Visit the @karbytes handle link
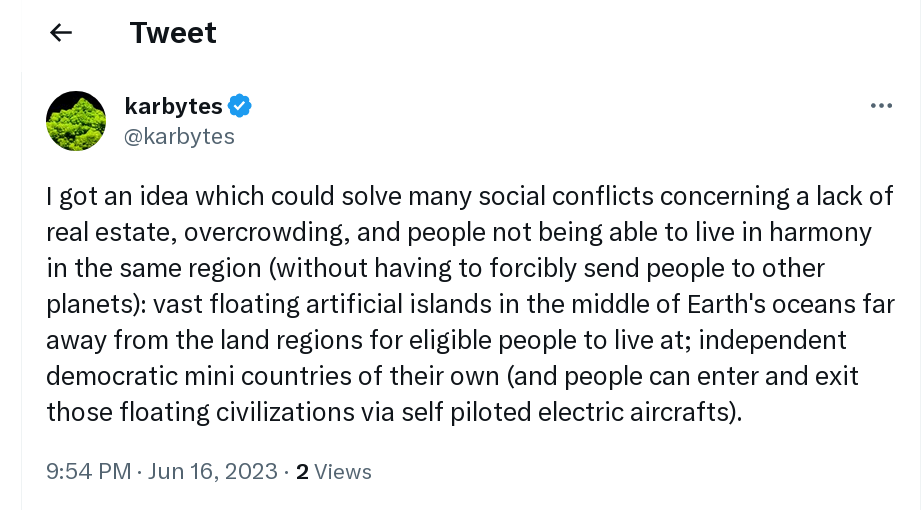Image resolution: width=924 pixels, height=510 pixels. 179,137
